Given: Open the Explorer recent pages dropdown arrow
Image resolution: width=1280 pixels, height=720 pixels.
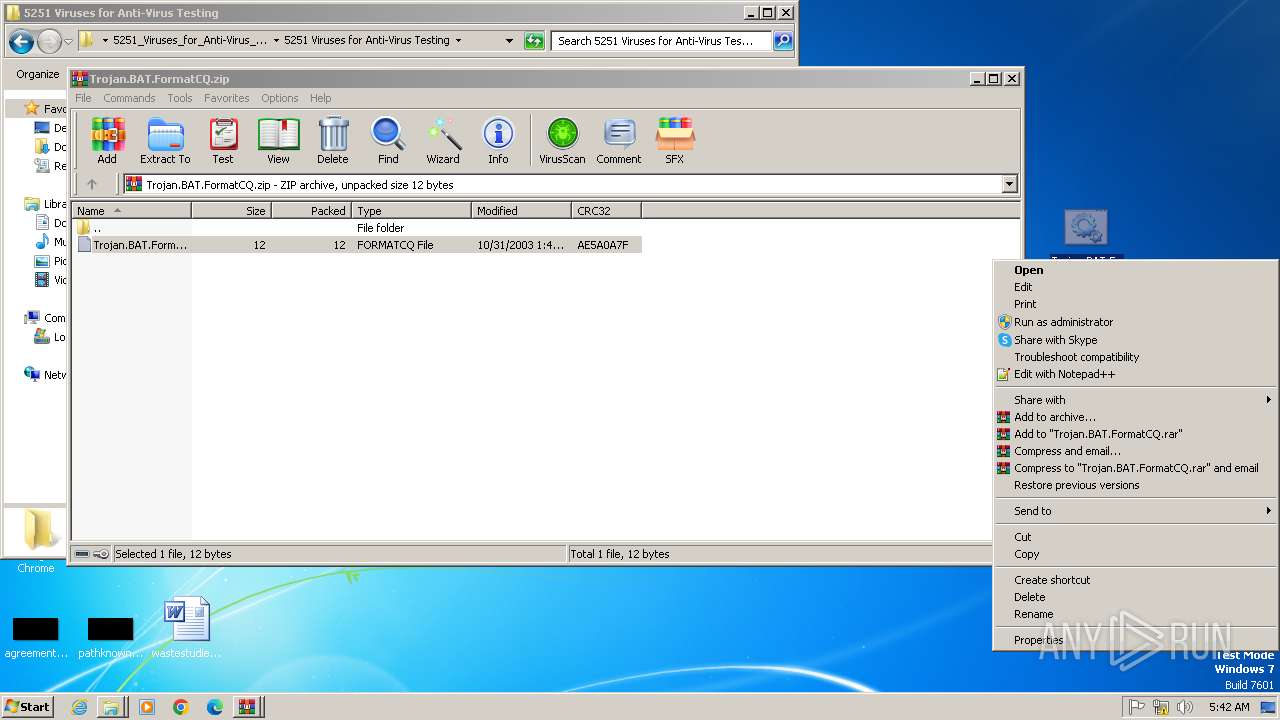Looking at the screenshot, I should (x=68, y=41).
